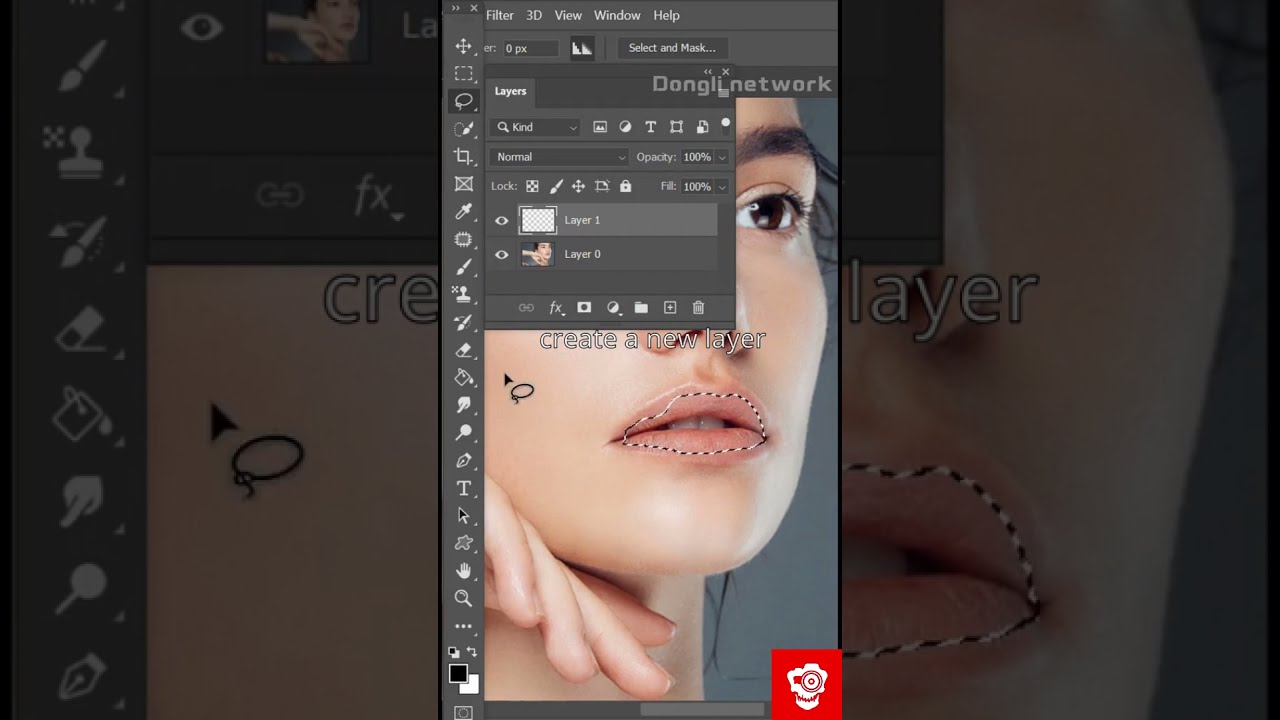Screen dimensions: 1280x720
Task: Select the Spot Healing Brush tool
Action: (x=464, y=239)
